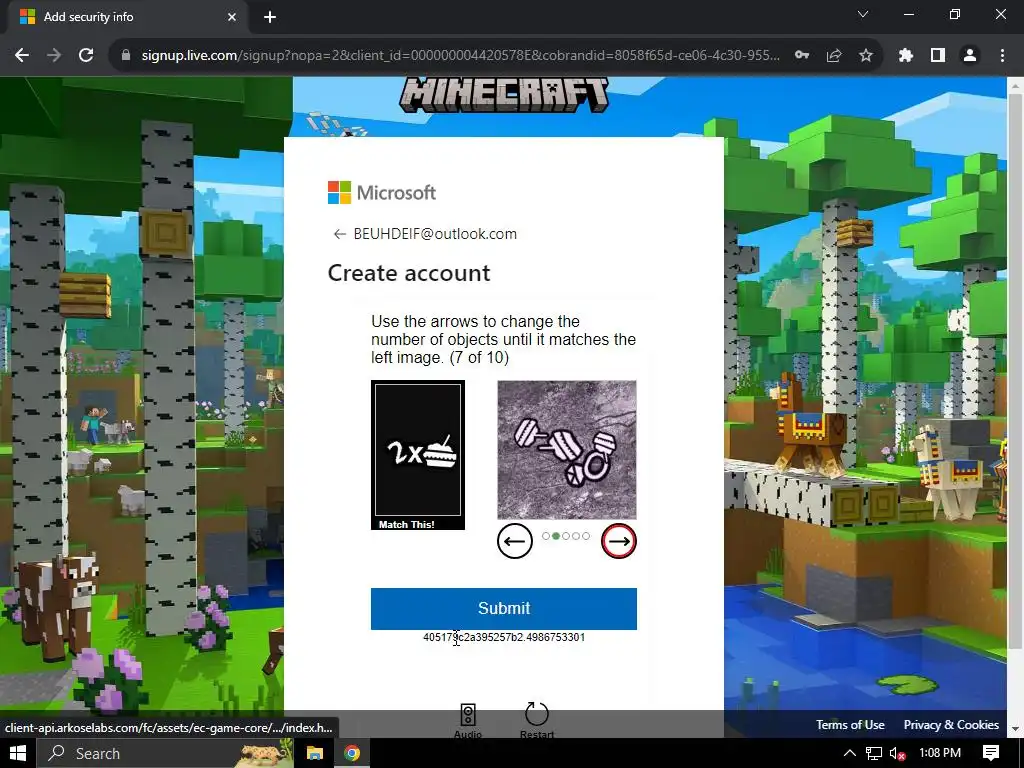Submit the captcha answer
This screenshot has width=1024, height=768.
(x=504, y=609)
